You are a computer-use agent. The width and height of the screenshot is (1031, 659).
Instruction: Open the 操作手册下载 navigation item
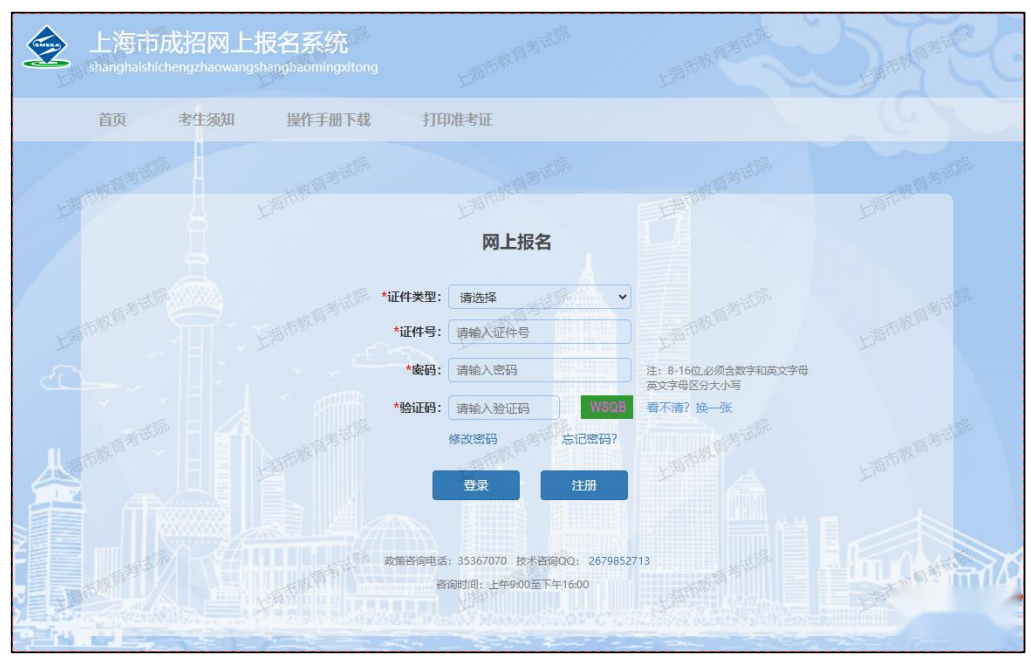(328, 120)
